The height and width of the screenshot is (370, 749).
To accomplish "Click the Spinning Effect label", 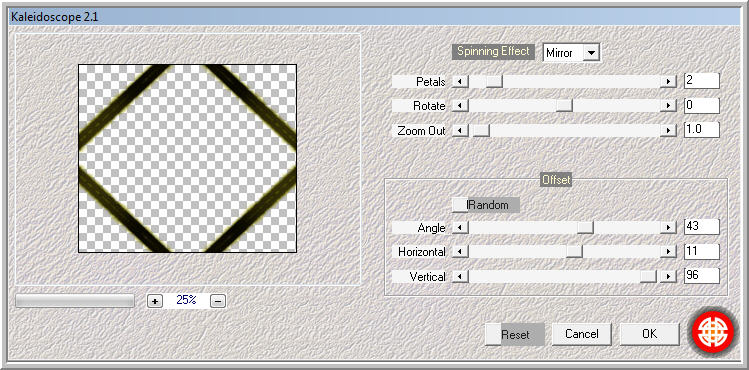I will coord(493,52).
